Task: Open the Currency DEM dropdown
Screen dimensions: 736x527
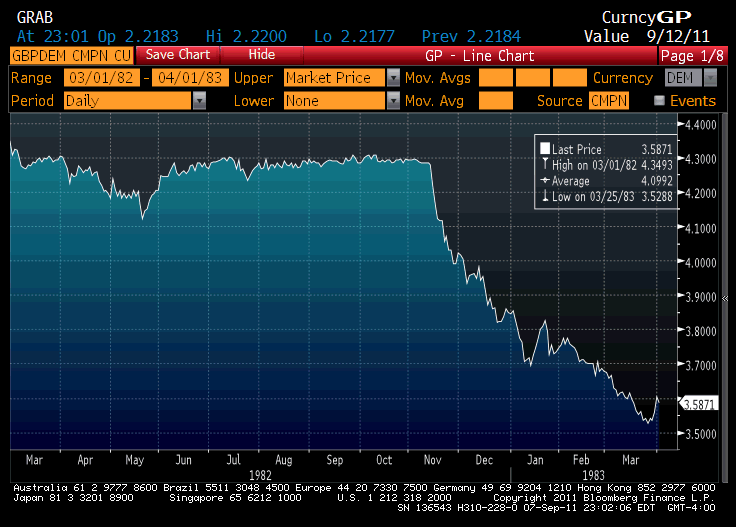Action: point(710,77)
